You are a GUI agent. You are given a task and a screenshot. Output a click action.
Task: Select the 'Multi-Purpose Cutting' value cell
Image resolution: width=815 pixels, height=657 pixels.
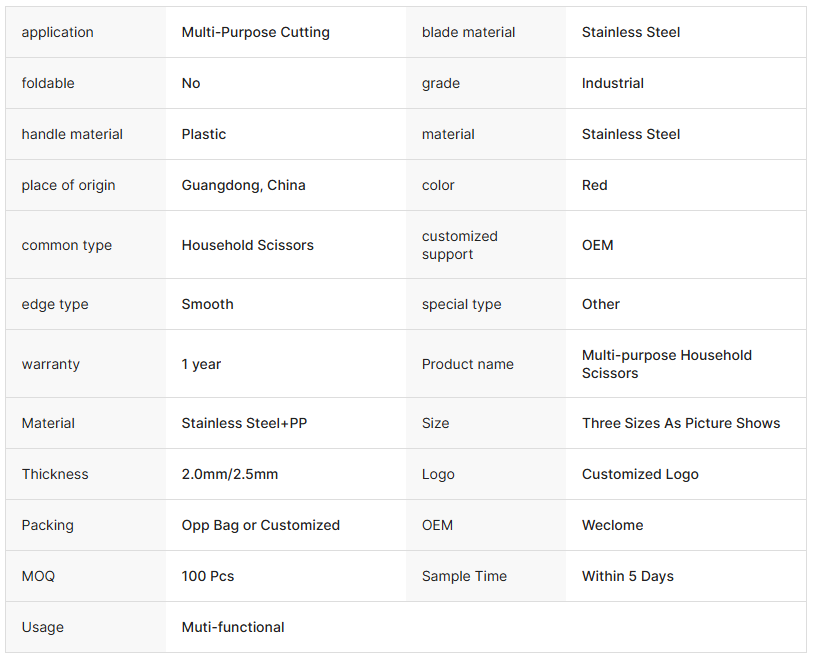tap(255, 32)
